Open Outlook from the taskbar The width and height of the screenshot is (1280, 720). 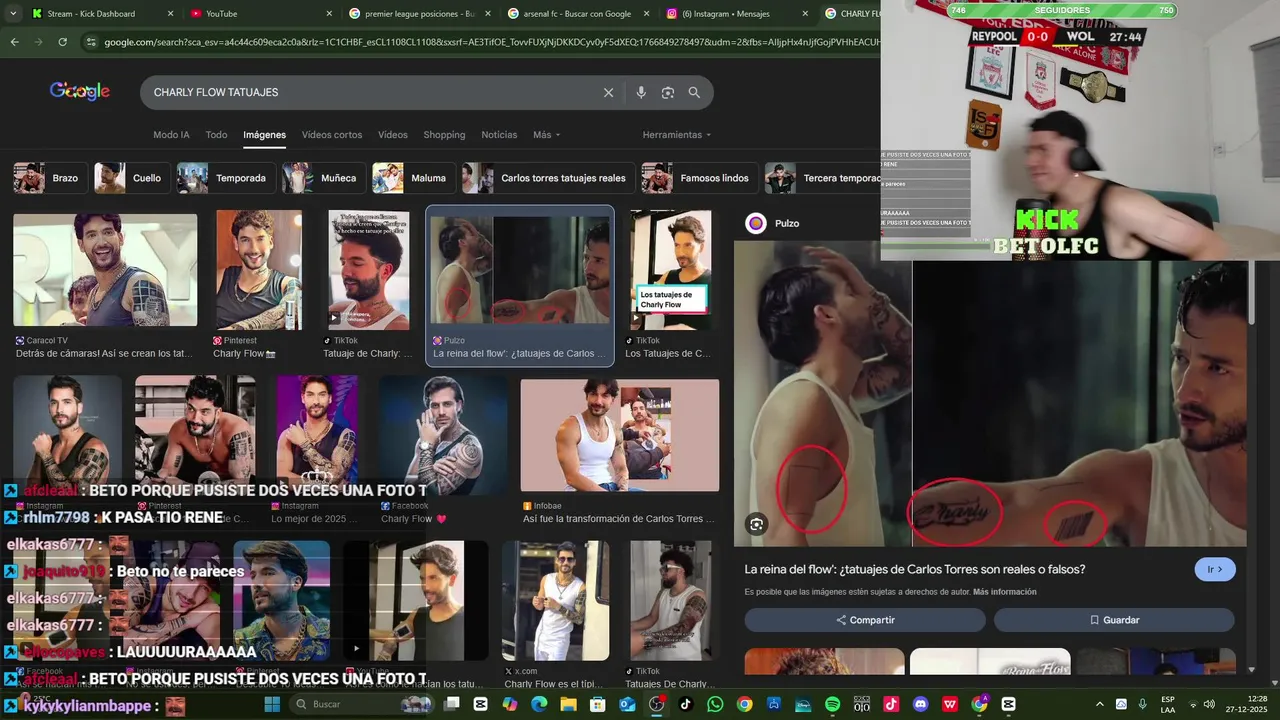pos(627,704)
